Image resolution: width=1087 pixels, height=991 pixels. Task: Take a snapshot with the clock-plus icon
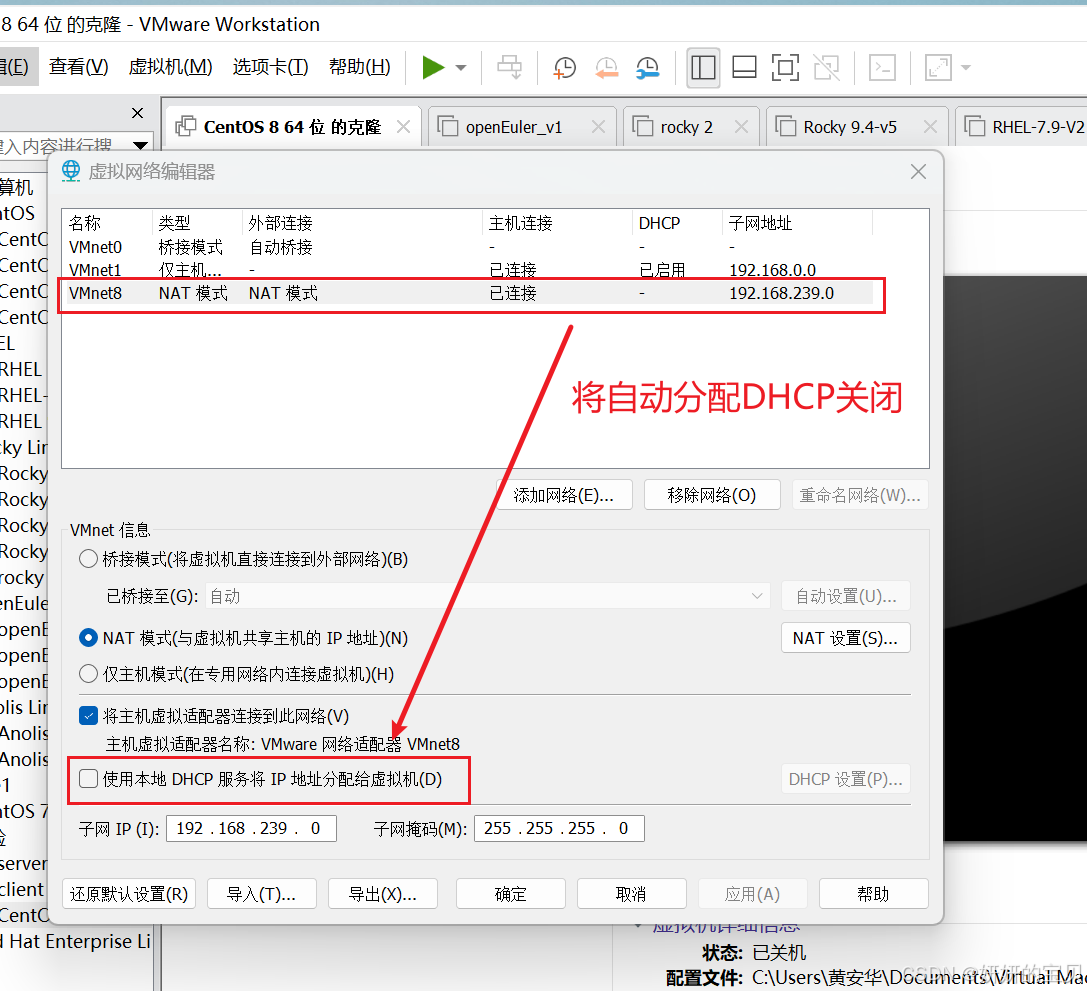564,67
